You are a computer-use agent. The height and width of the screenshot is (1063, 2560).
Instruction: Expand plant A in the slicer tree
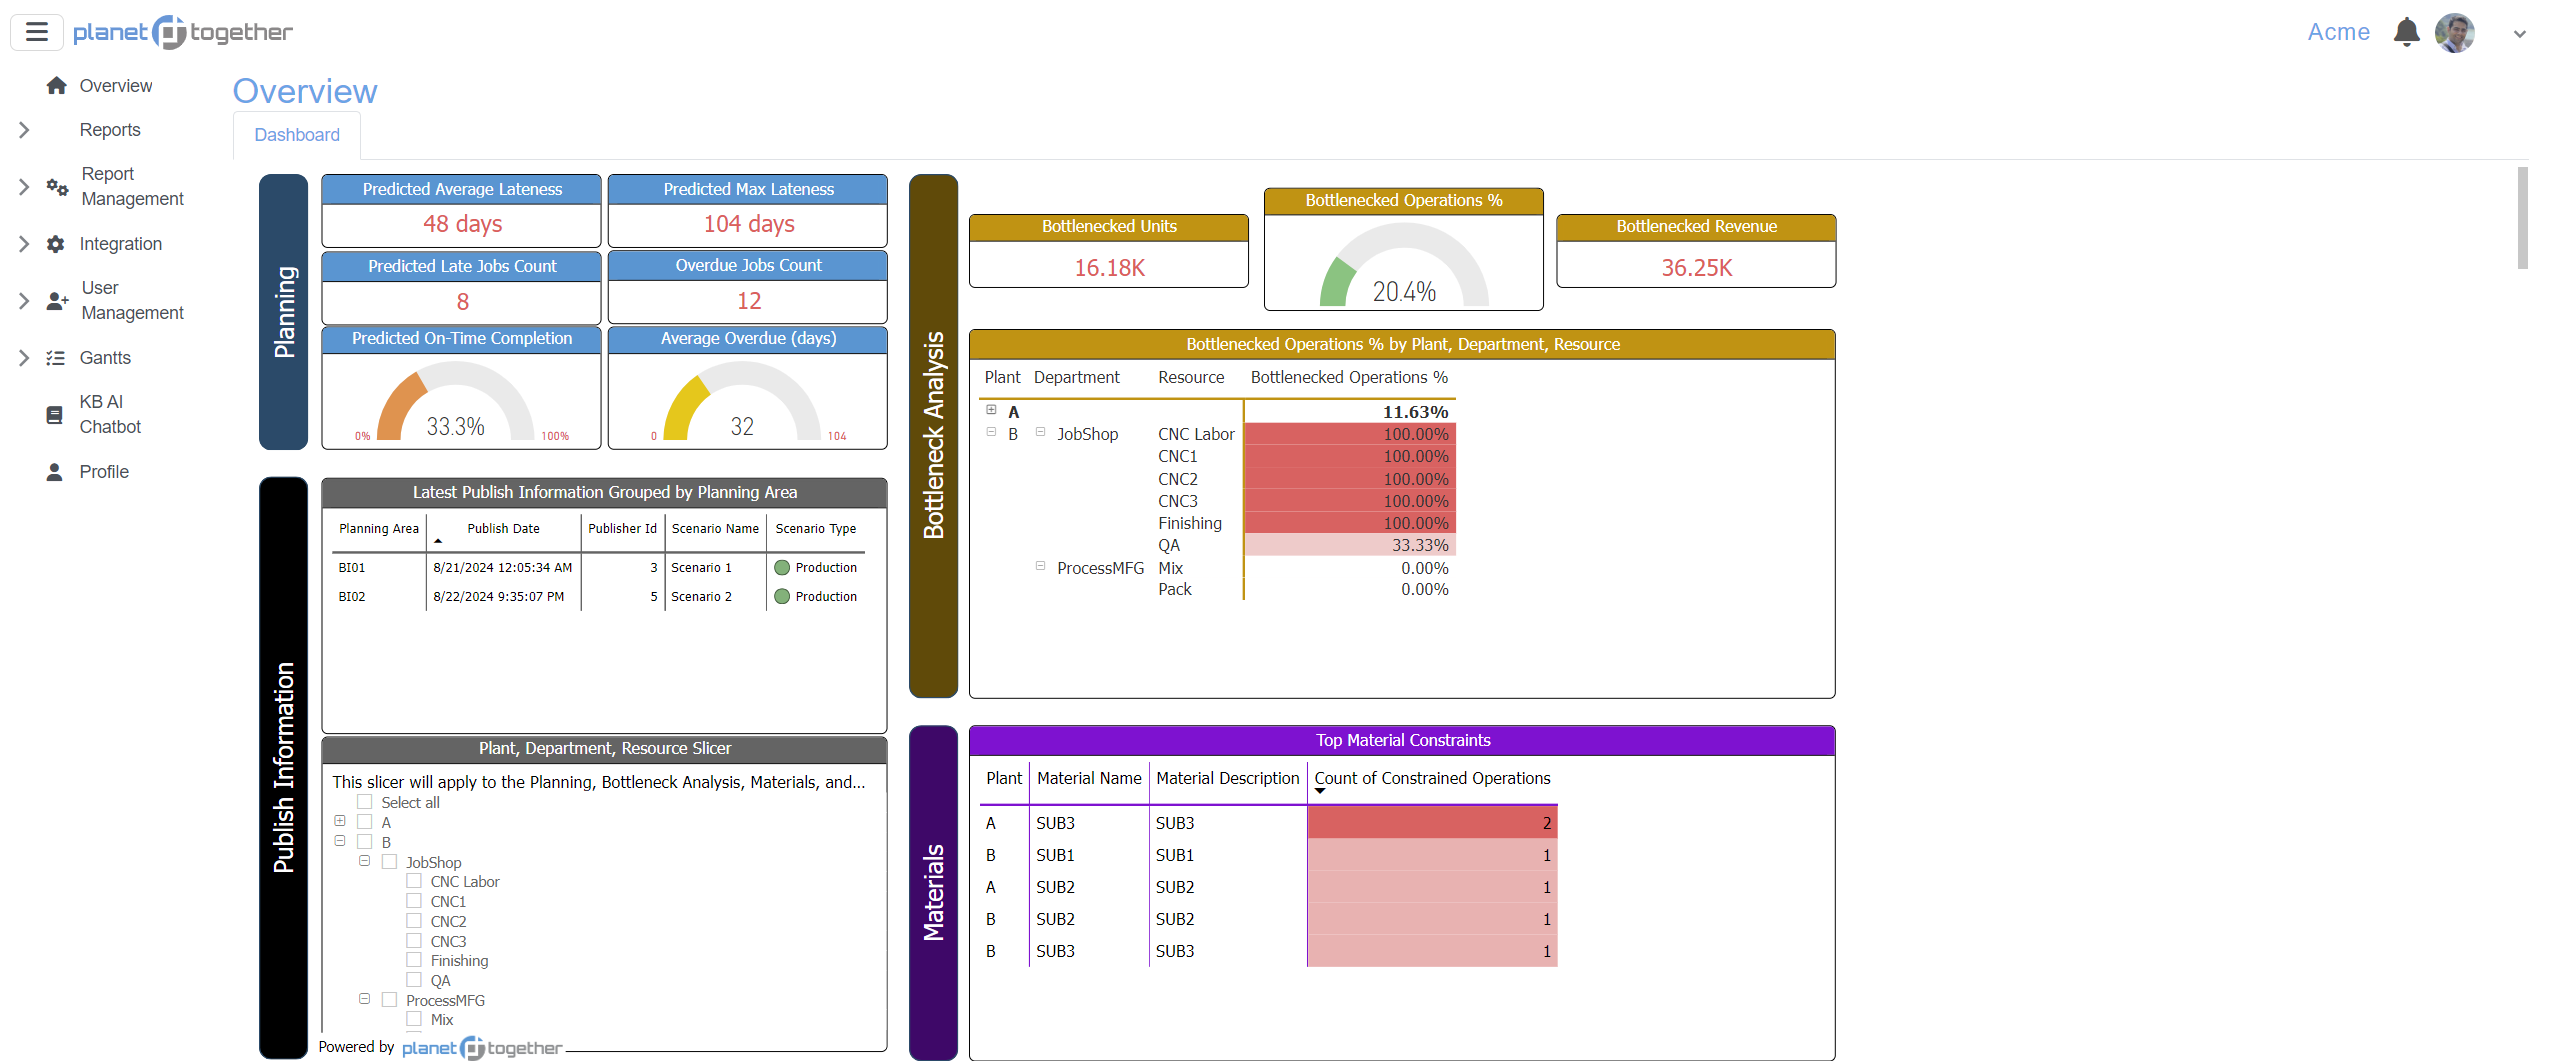[340, 821]
